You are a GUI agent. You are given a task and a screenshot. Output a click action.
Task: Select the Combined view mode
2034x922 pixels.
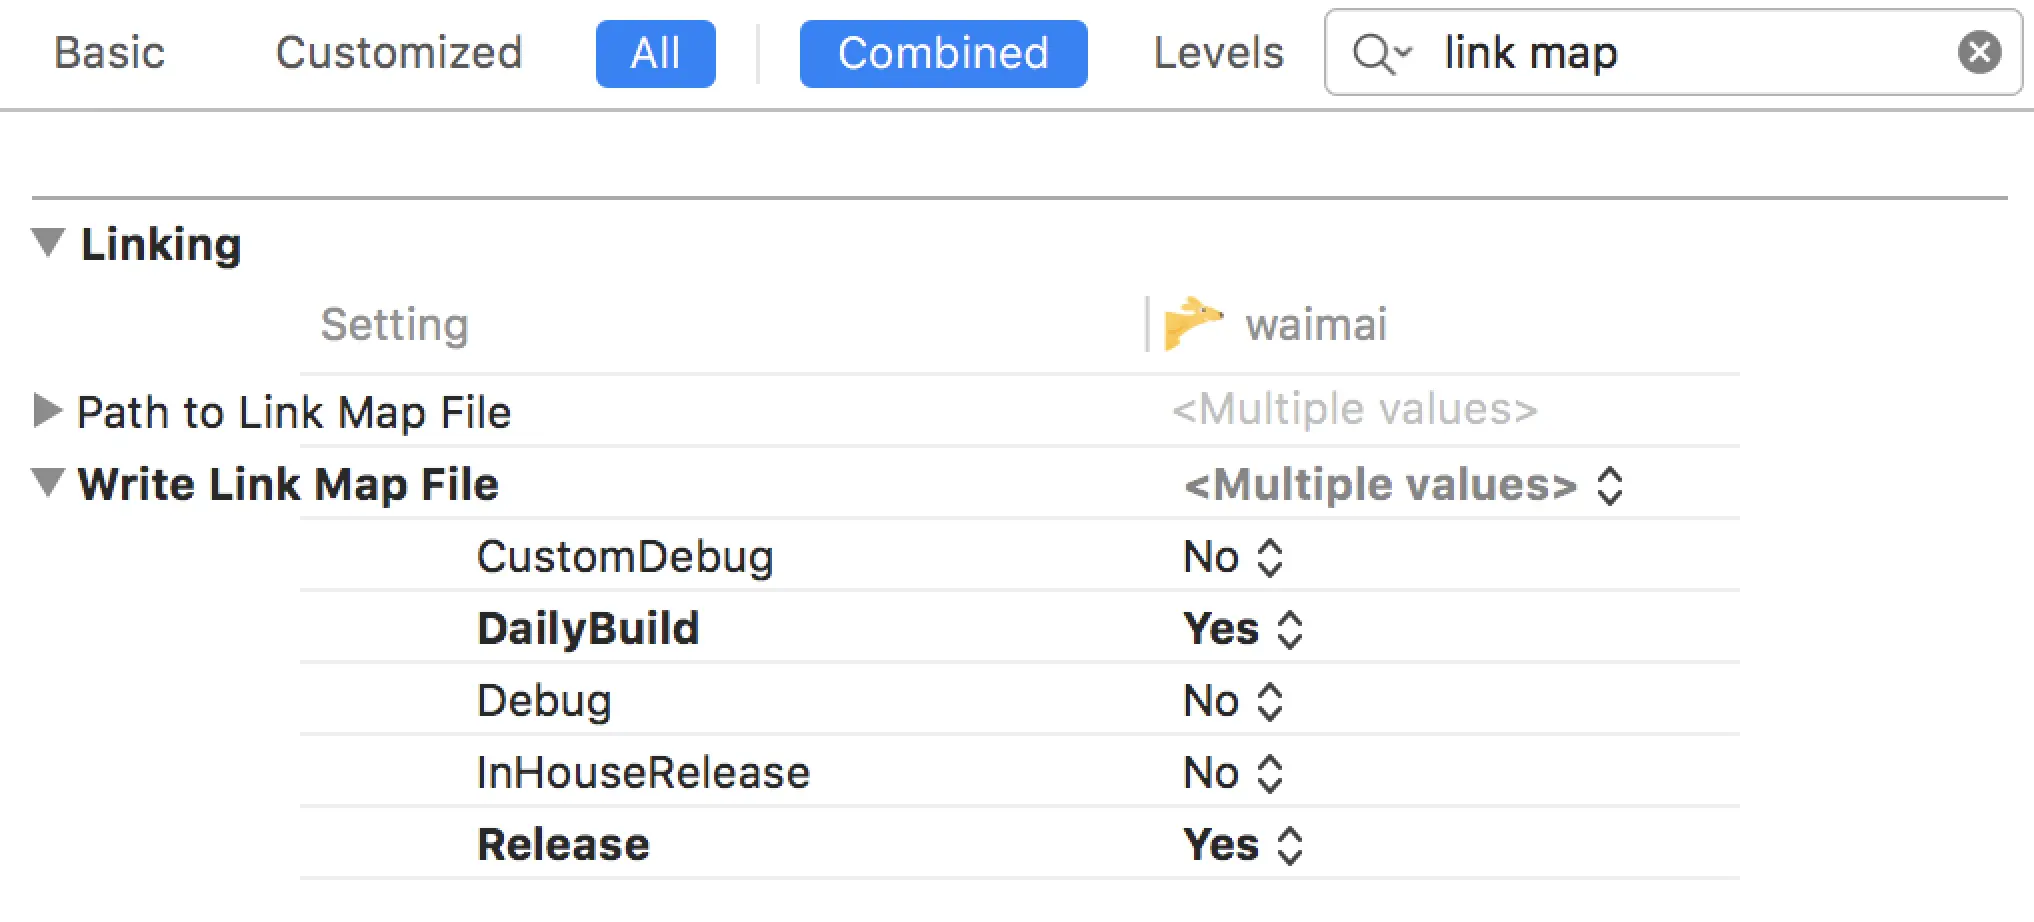942,54
